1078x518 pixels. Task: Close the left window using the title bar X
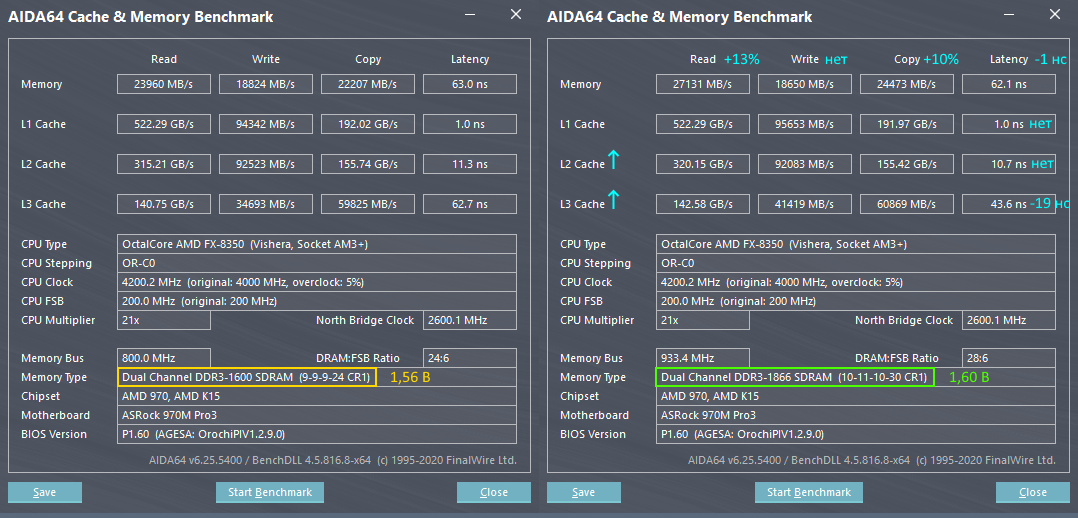[x=515, y=15]
